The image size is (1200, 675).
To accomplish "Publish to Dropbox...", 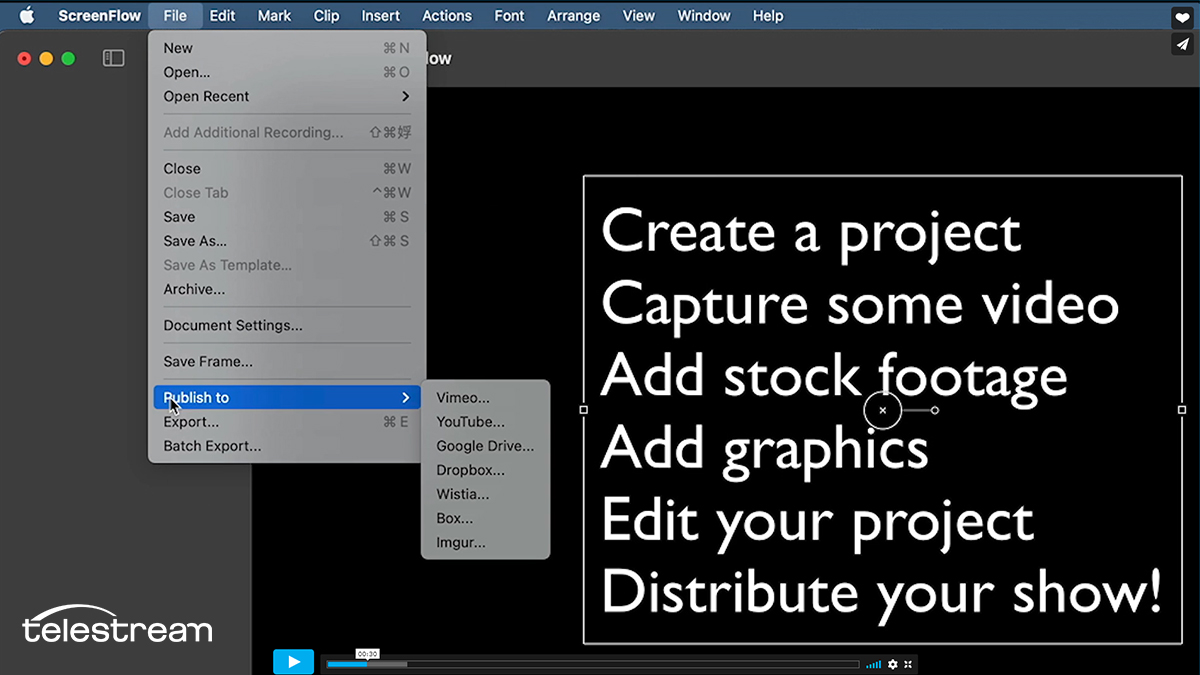I will (485, 470).
